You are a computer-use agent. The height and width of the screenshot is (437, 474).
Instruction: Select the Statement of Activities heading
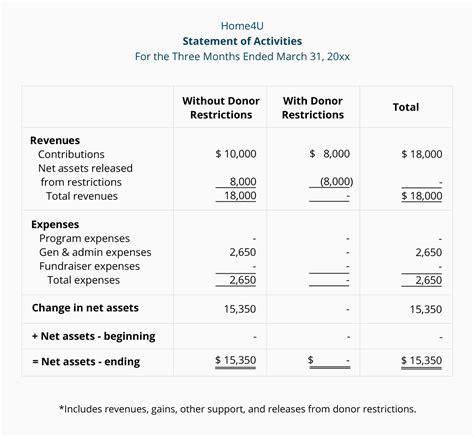click(242, 41)
